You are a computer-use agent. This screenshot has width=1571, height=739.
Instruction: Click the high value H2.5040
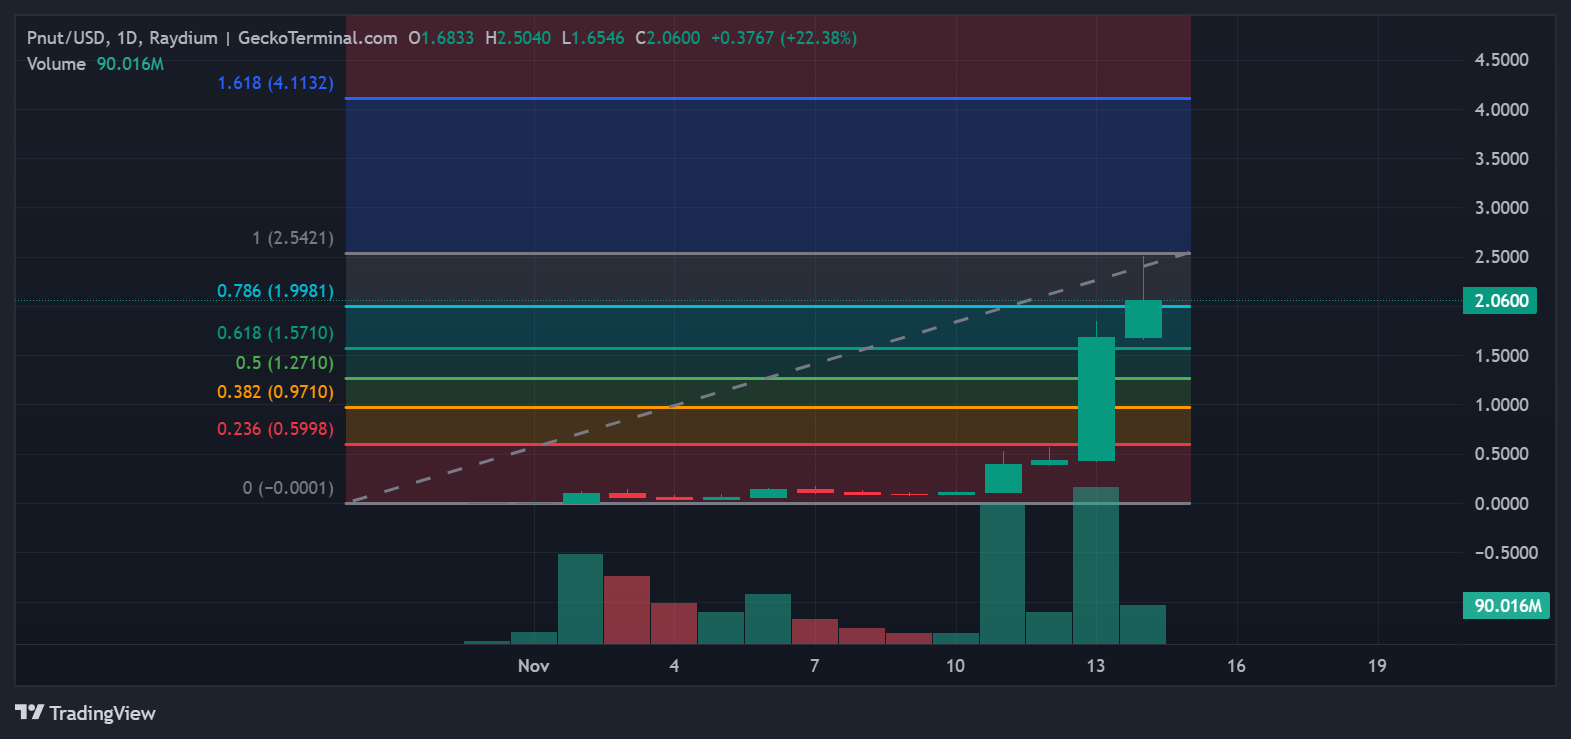tap(518, 38)
